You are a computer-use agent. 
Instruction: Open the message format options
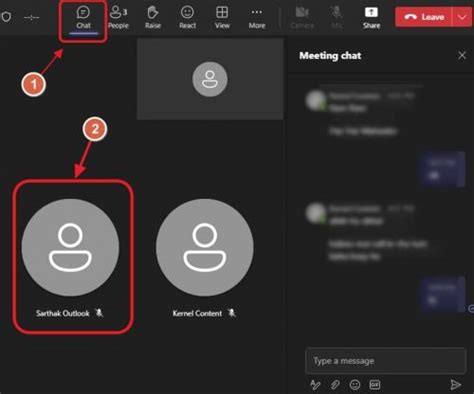tap(315, 385)
